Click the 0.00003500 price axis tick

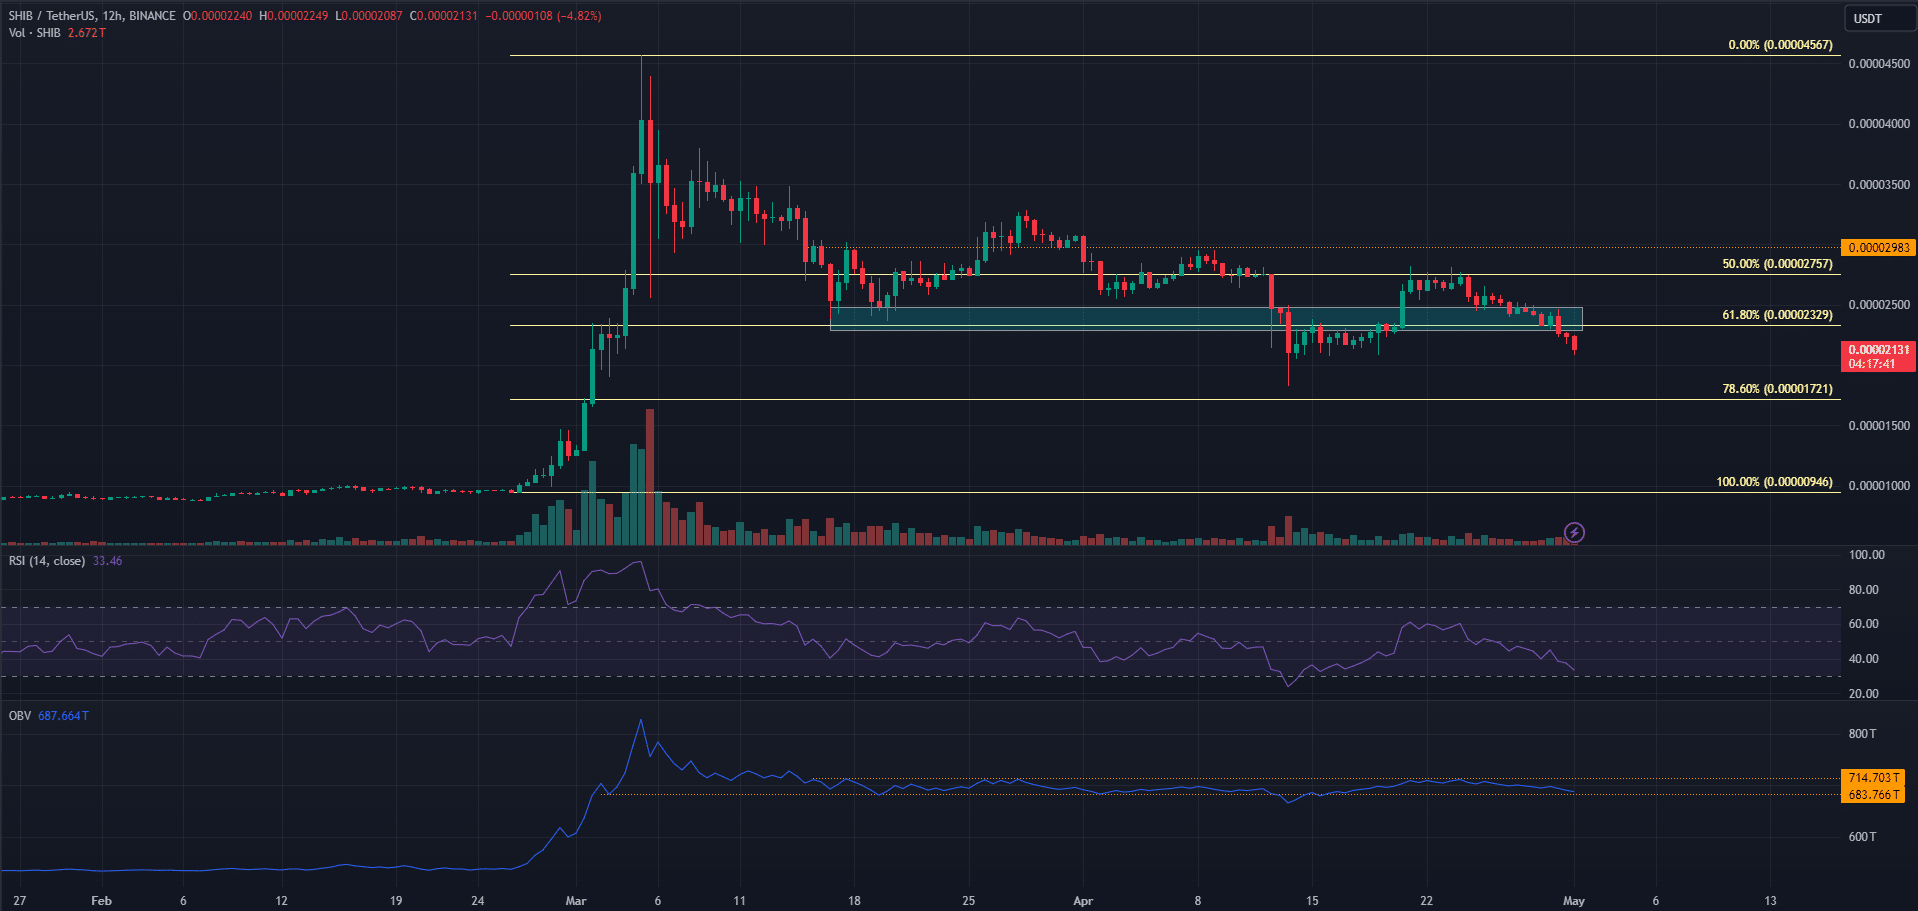click(1879, 185)
